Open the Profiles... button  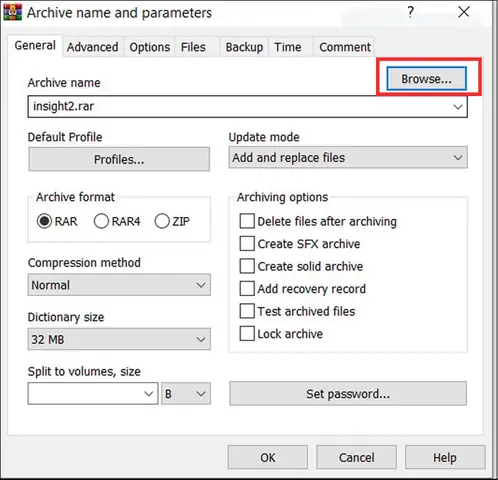[119, 159]
